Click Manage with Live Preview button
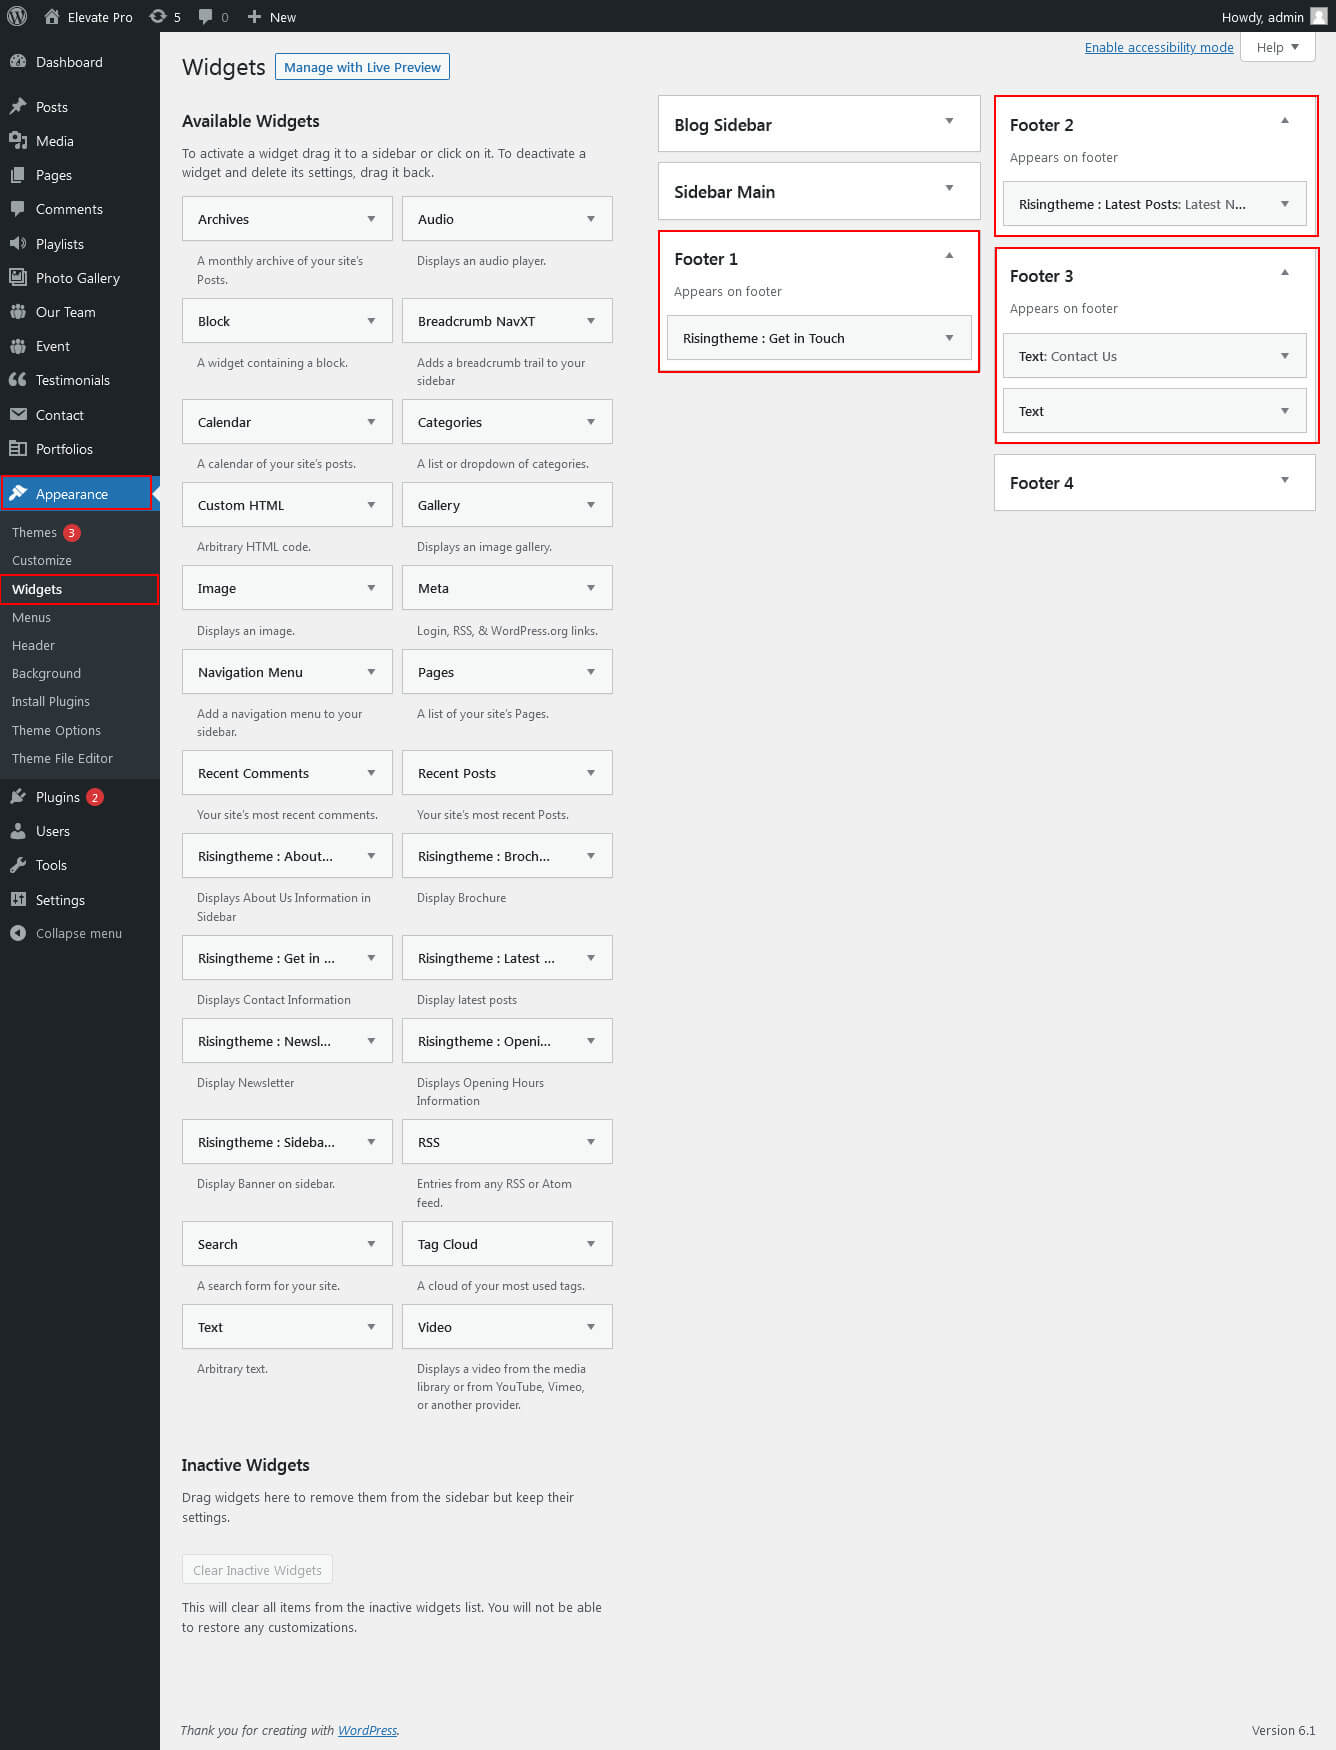 click(x=362, y=67)
